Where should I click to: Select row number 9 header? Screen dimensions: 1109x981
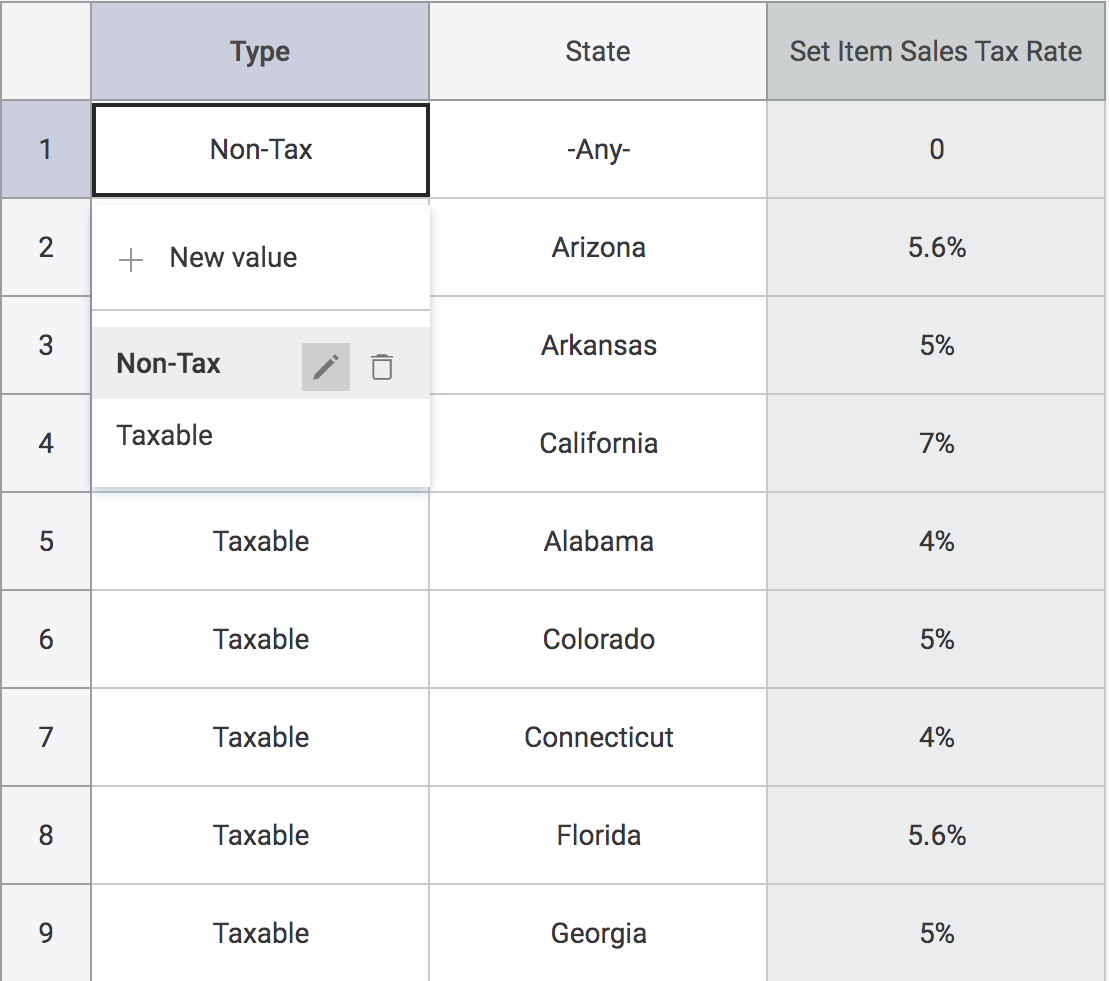pyautogui.click(x=46, y=933)
